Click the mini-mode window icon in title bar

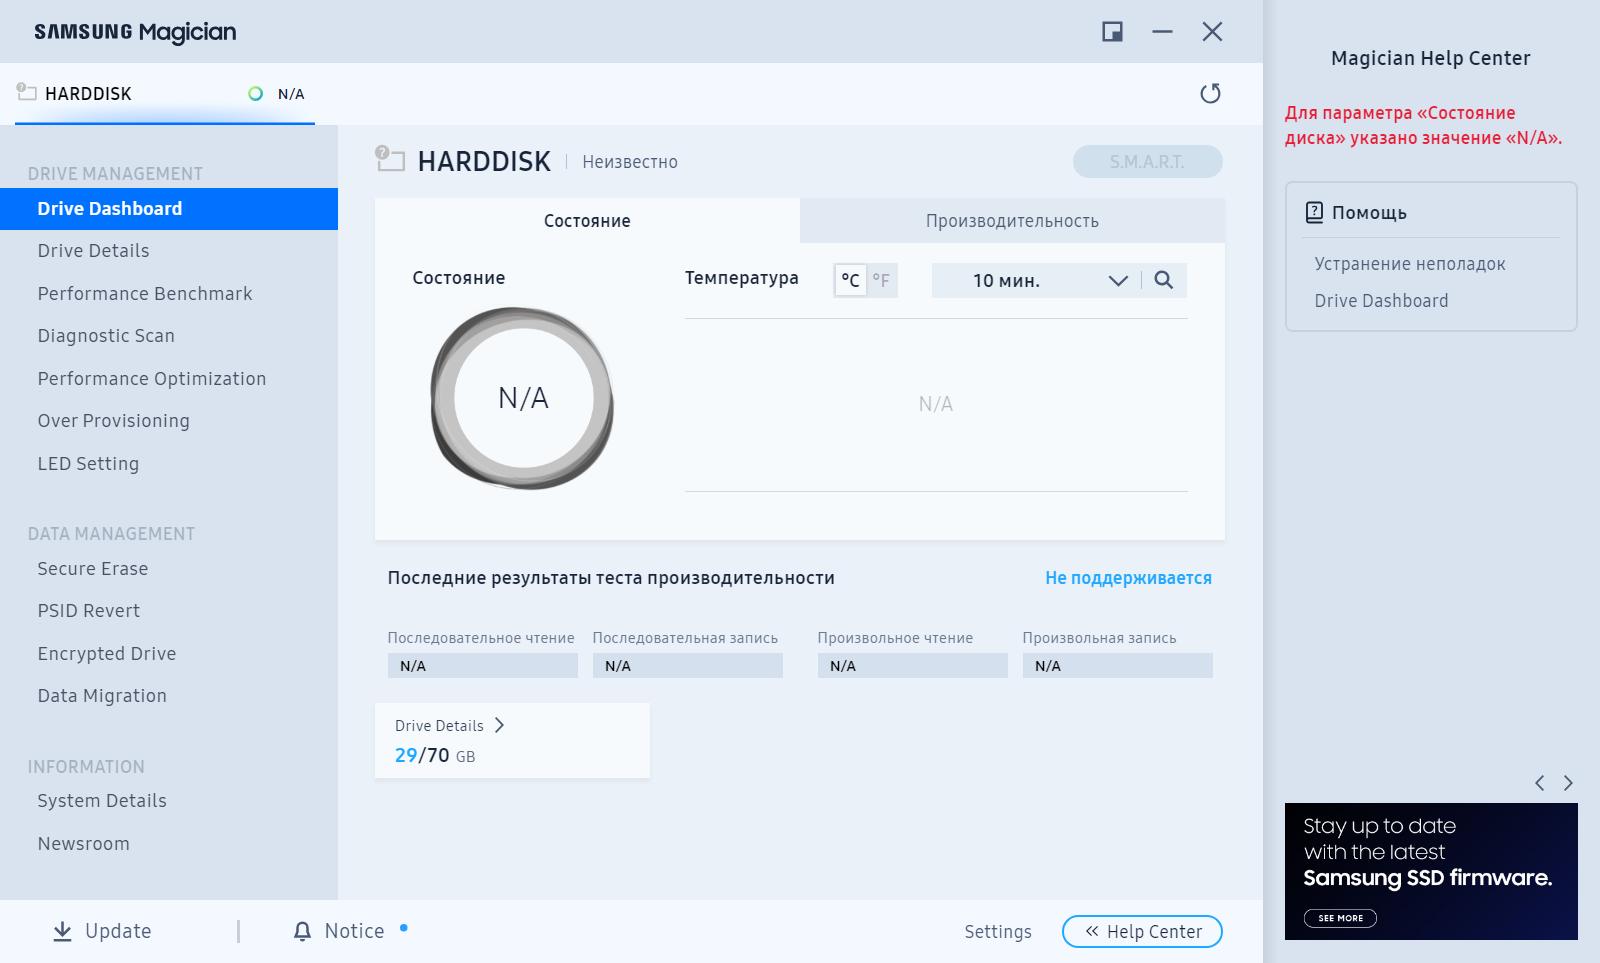click(x=1112, y=32)
